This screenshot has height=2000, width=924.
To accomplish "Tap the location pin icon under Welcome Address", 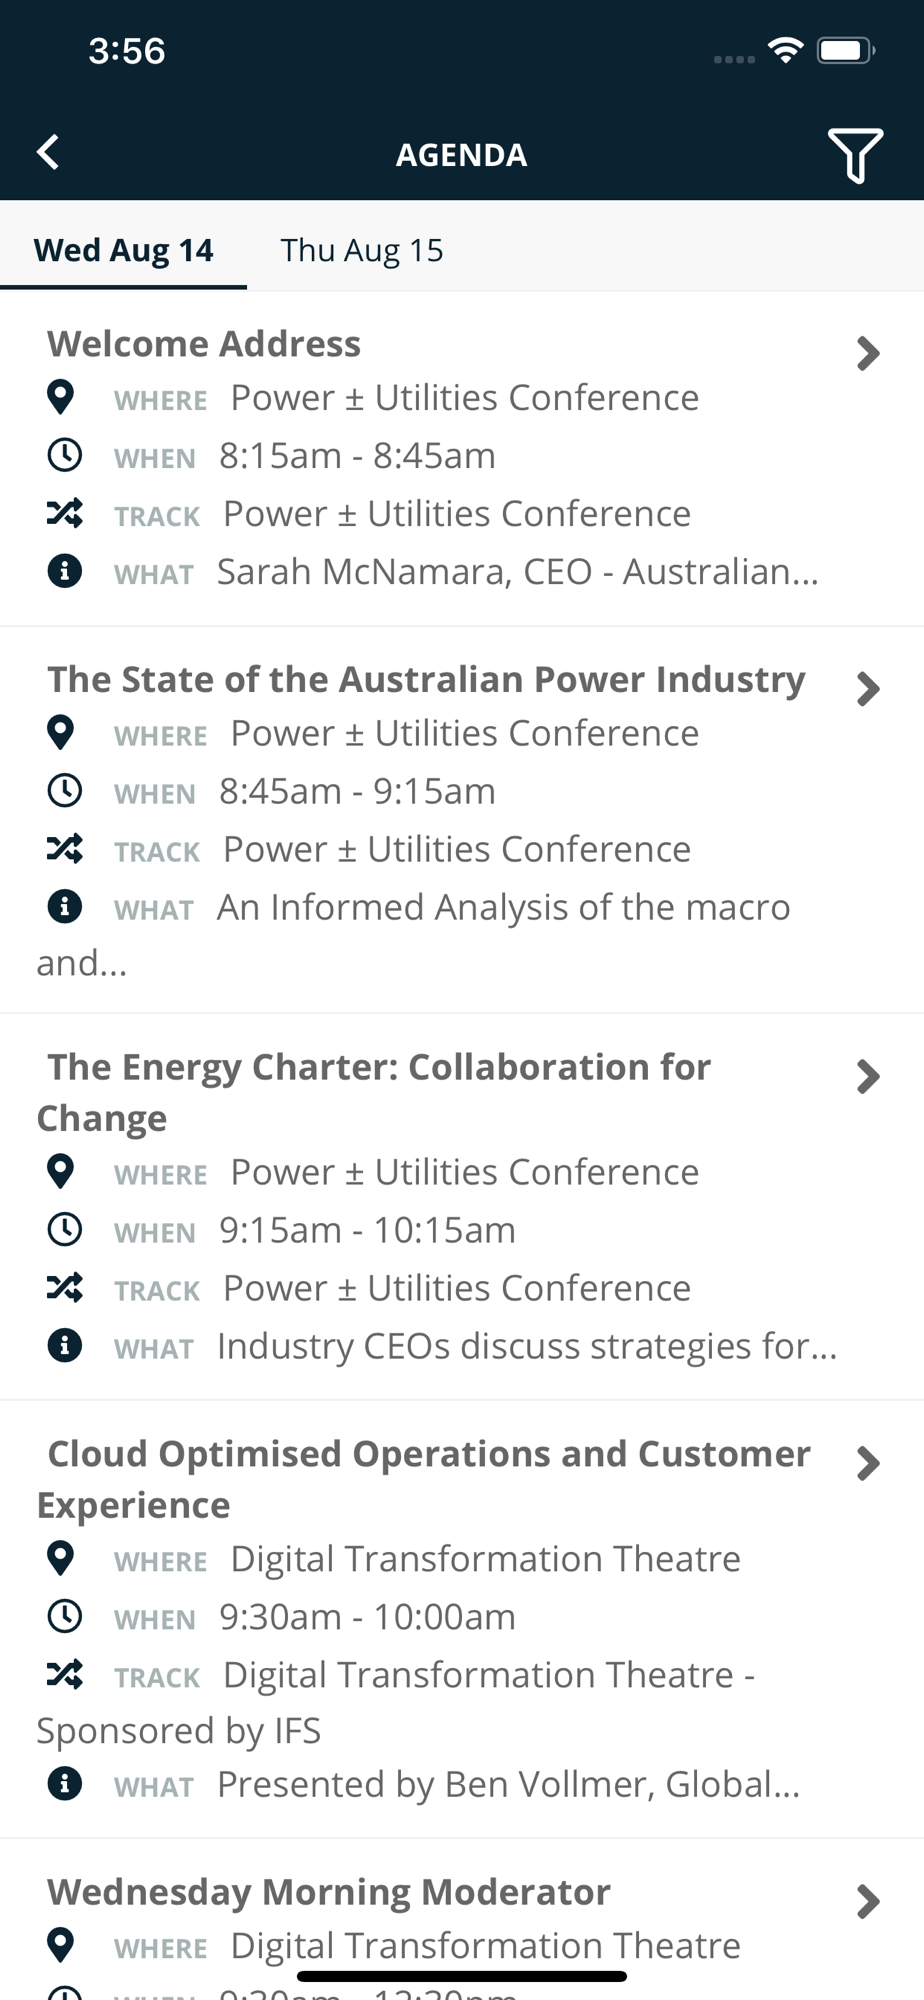I will coord(61,397).
